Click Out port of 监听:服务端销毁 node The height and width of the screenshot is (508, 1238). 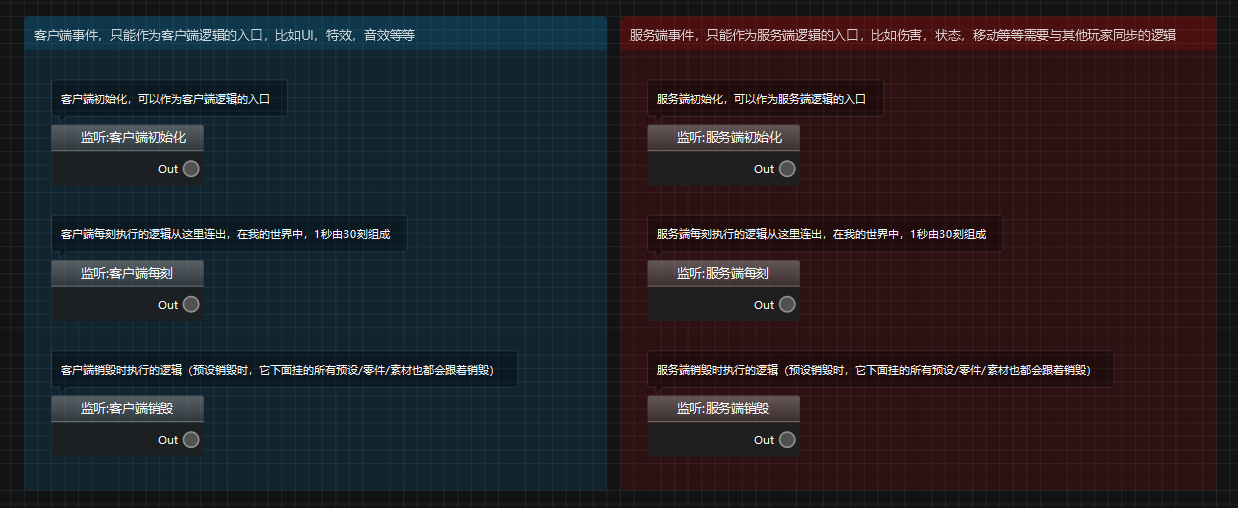pos(787,440)
